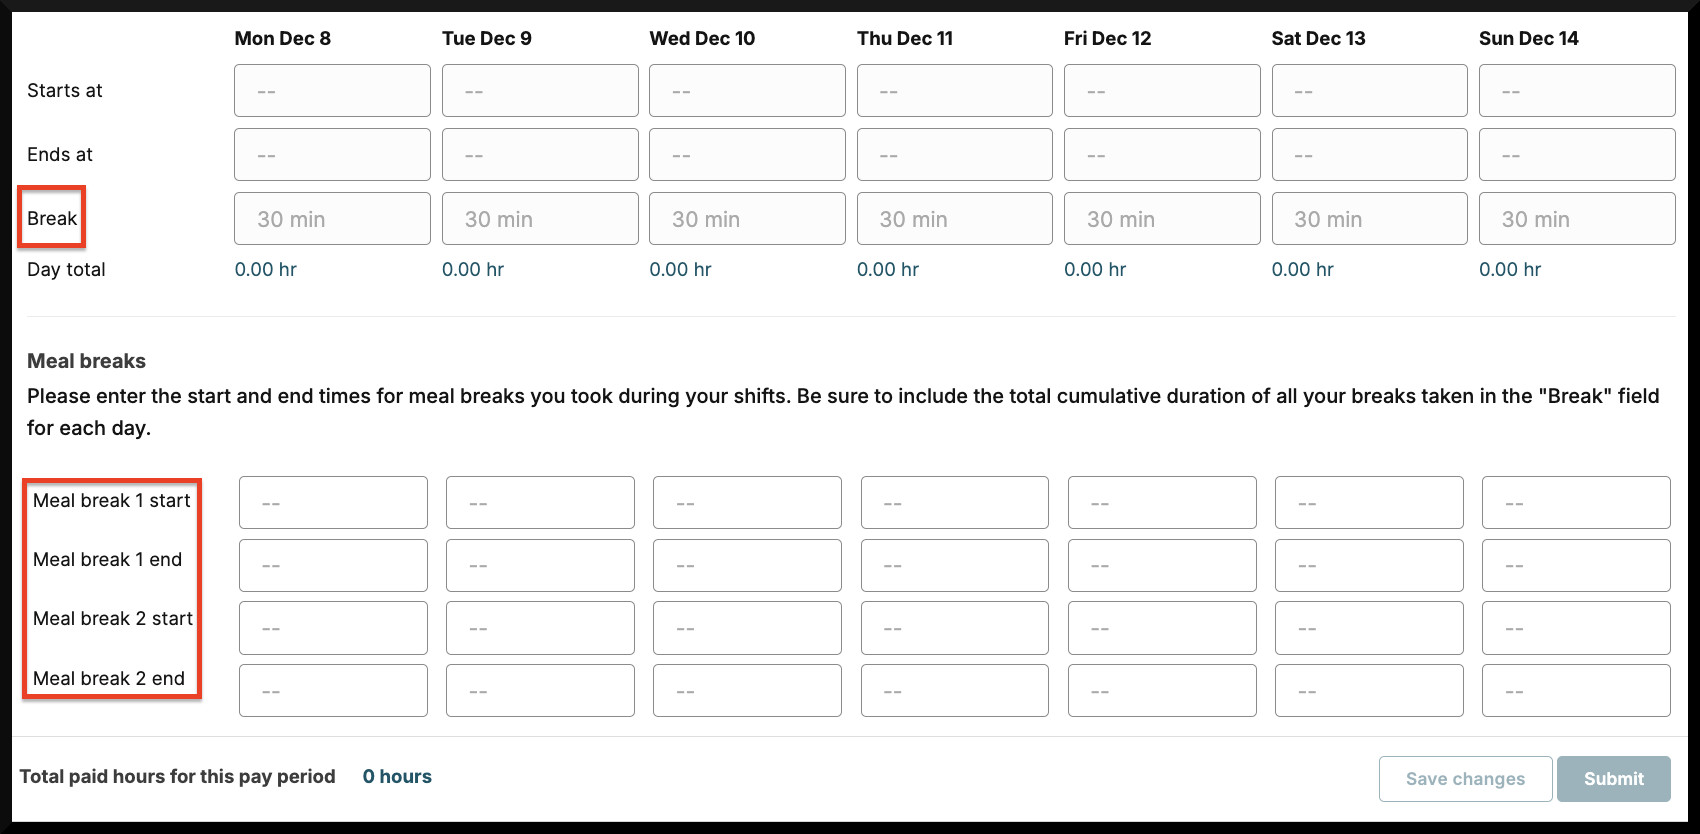Image resolution: width=1700 pixels, height=834 pixels.
Task: Click the 0 hours total value
Action: [397, 777]
